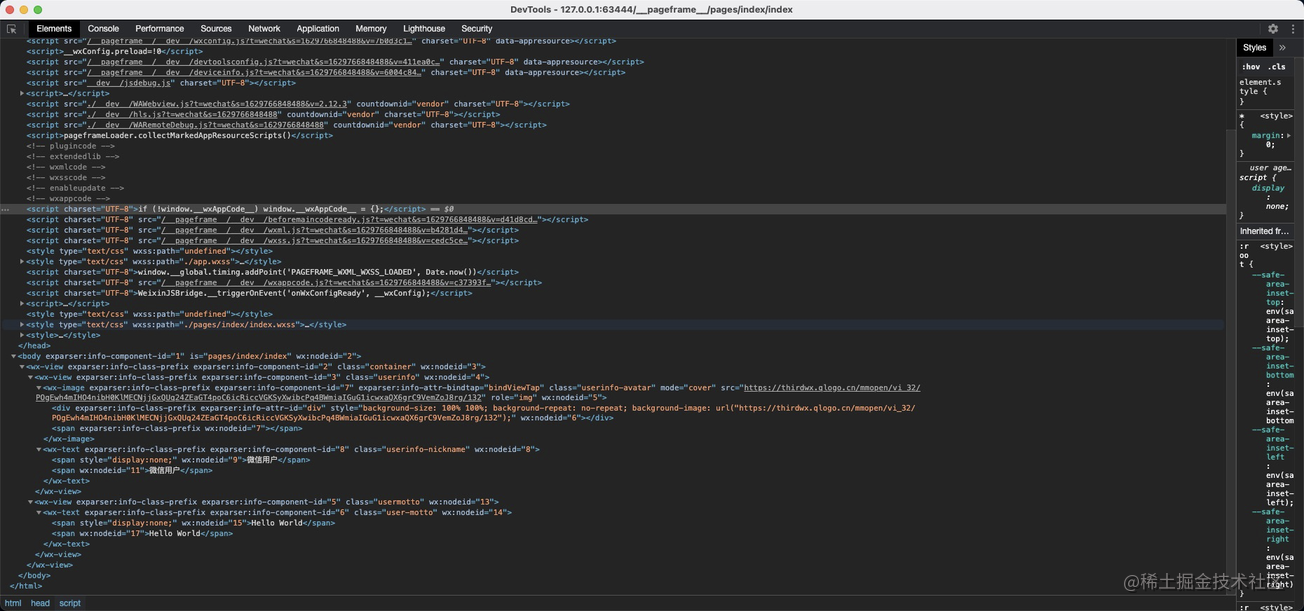Toggle the :hov element state panel

coord(1250,67)
